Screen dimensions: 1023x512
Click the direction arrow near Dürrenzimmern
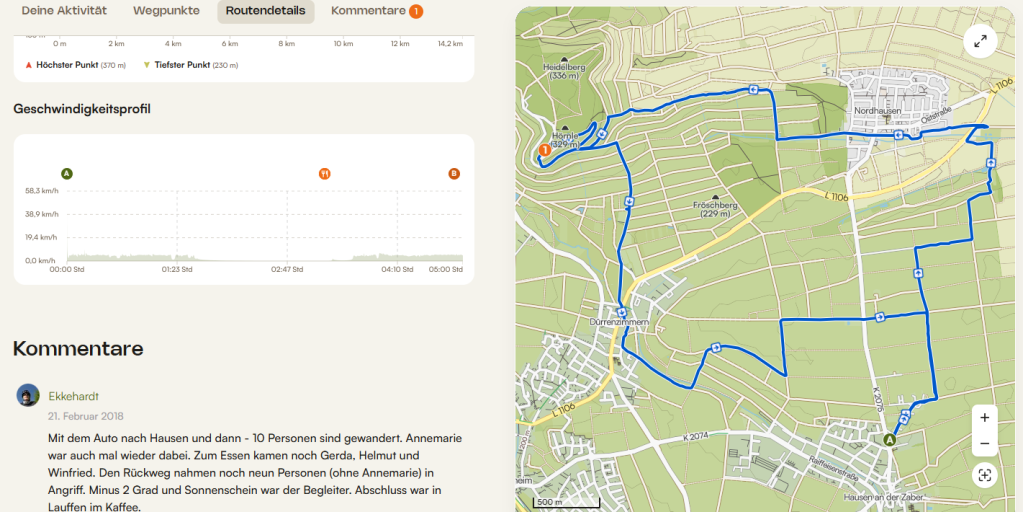[622, 313]
